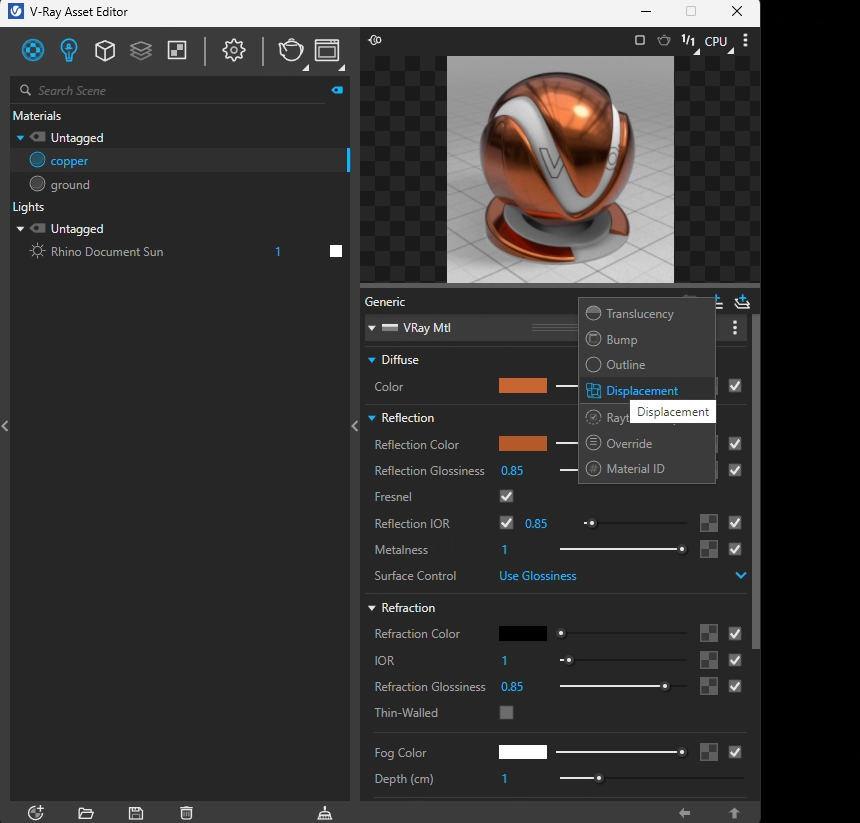Screen dimensions: 860x823
Task: Toggle the Reflection IOR checkbox left of its value
Action: tap(506, 523)
